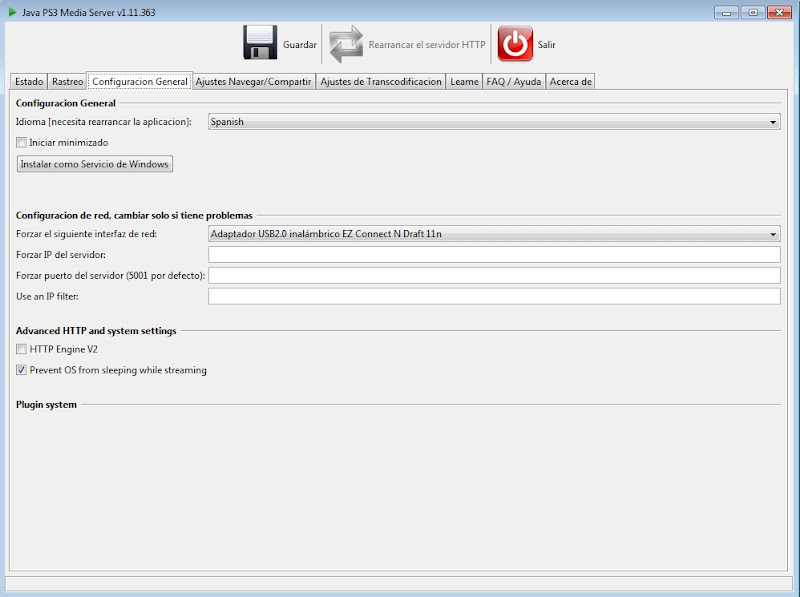Uncheck Prevent OS from sleeping while streaming
Image resolution: width=800 pixels, height=597 pixels.
click(x=21, y=370)
